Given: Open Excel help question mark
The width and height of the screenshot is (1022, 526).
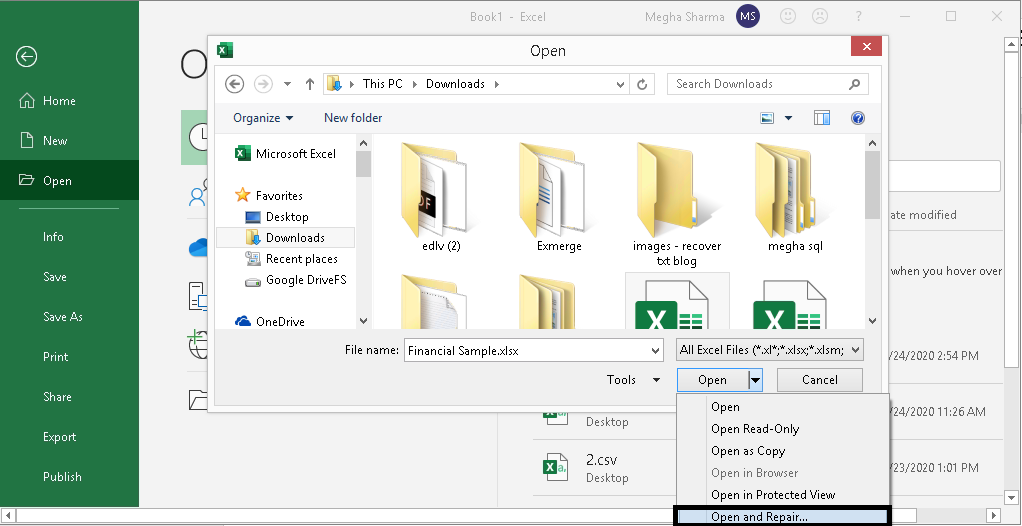Looking at the screenshot, I should (859, 16).
